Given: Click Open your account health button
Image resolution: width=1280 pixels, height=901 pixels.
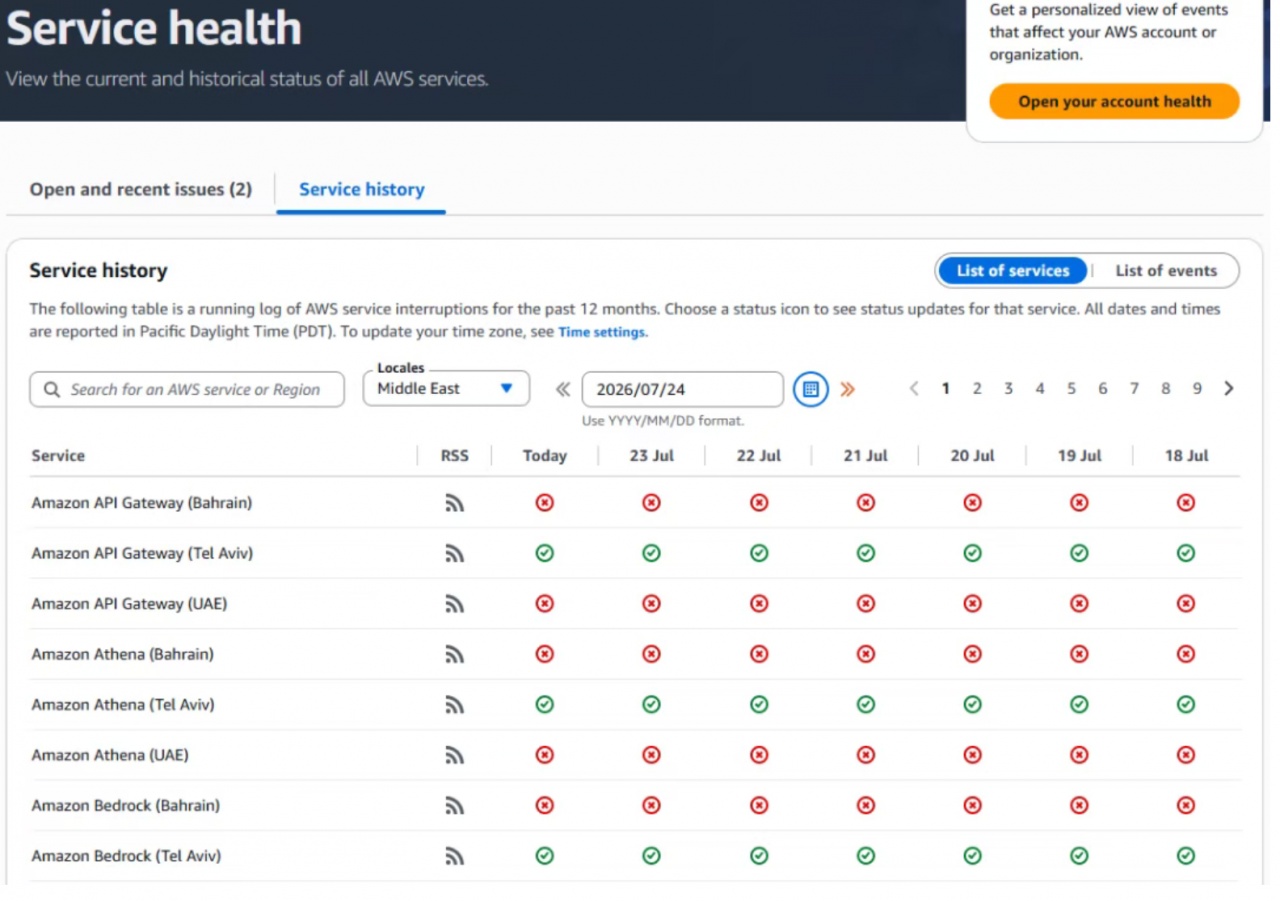Looking at the screenshot, I should (1114, 101).
